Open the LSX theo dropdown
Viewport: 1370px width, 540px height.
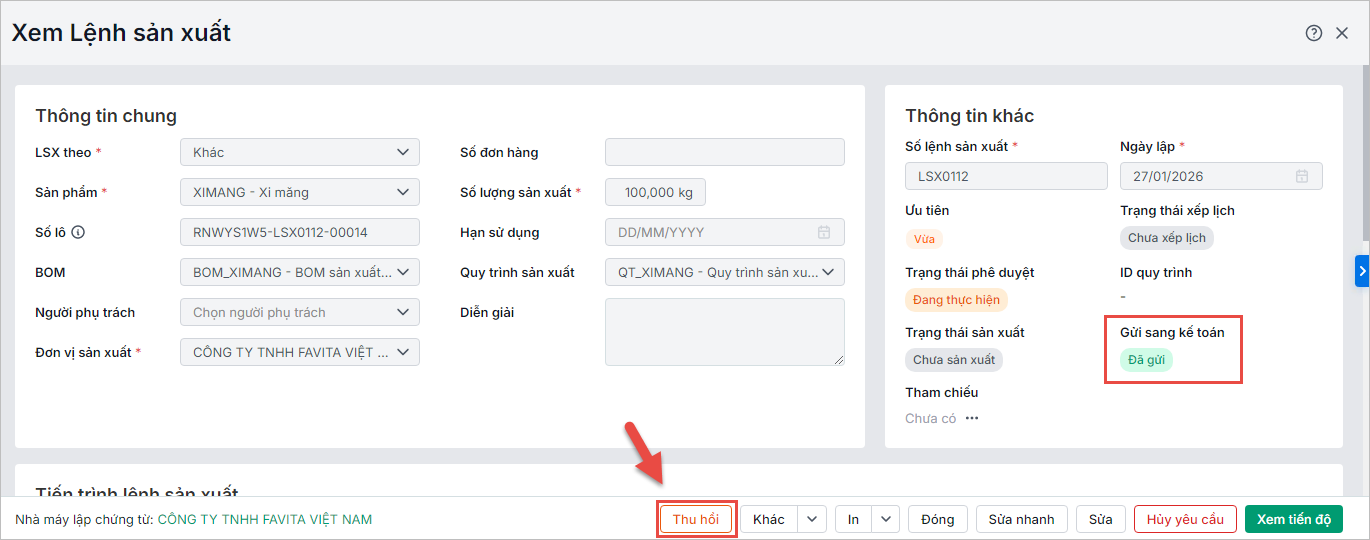[402, 152]
